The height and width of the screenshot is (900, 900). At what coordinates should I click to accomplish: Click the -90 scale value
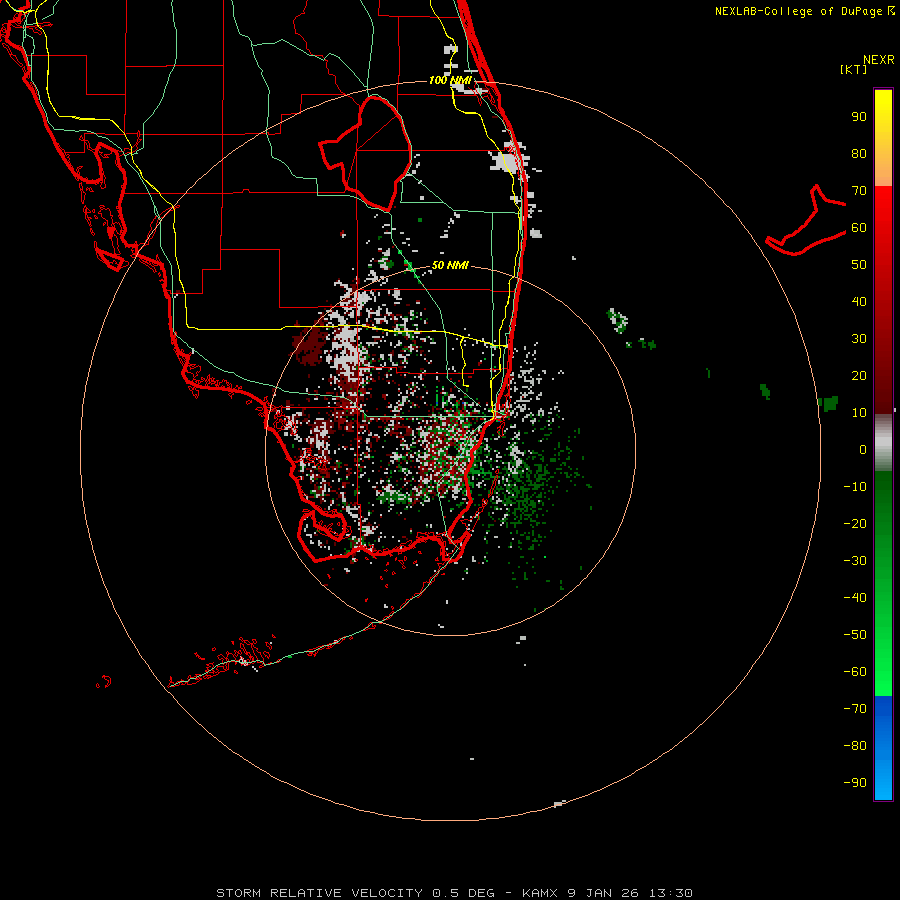pyautogui.click(x=855, y=783)
